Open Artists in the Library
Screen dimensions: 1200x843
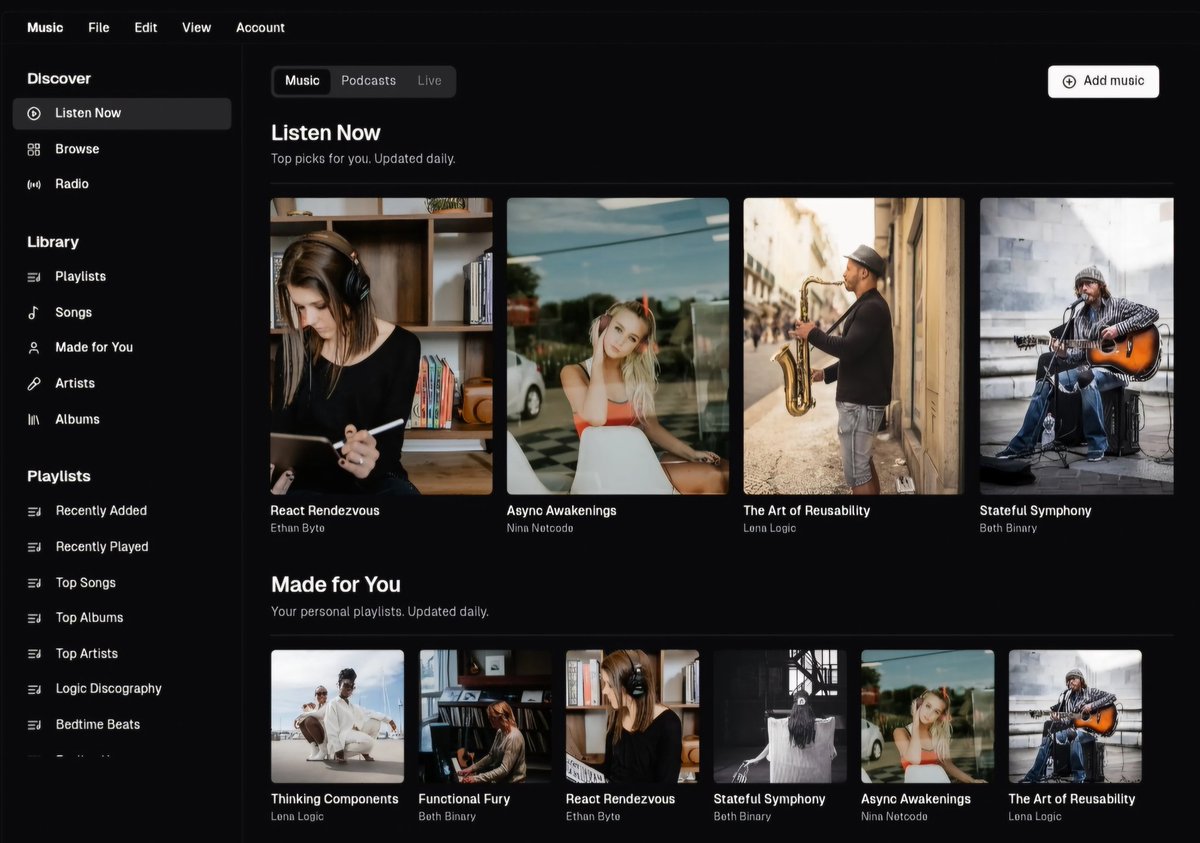[x=122, y=384]
